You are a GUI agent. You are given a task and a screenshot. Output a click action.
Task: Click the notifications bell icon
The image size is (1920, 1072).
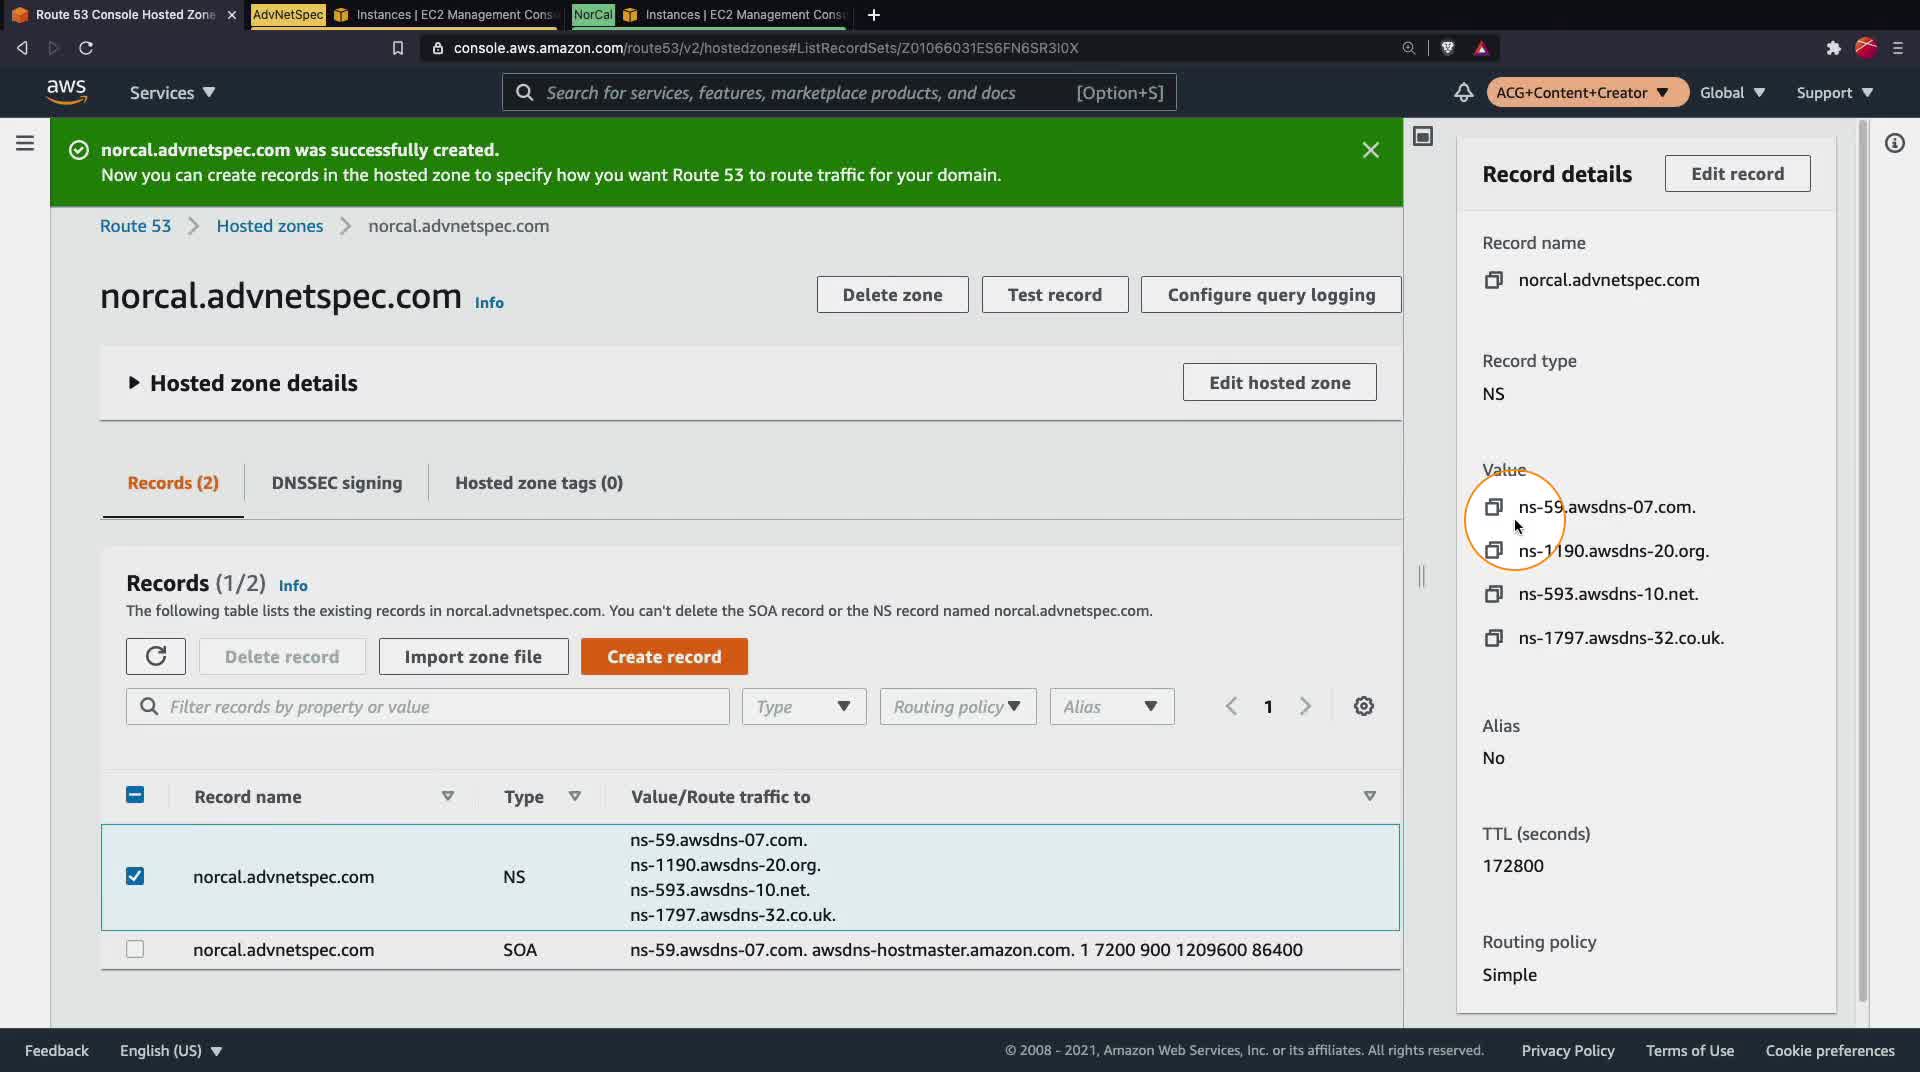pos(1463,92)
